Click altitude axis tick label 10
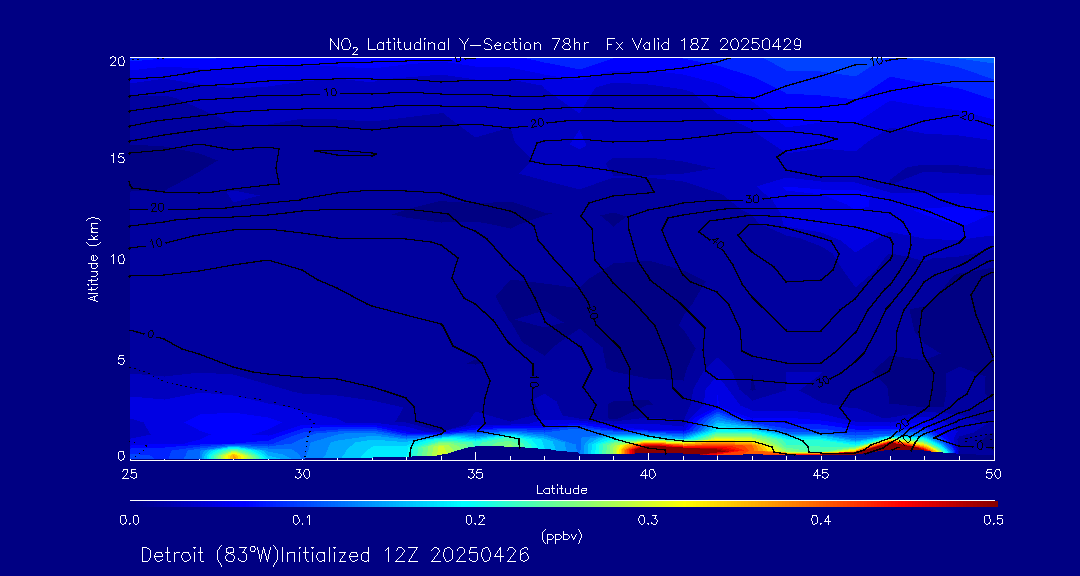1080x576 pixels. click(117, 258)
